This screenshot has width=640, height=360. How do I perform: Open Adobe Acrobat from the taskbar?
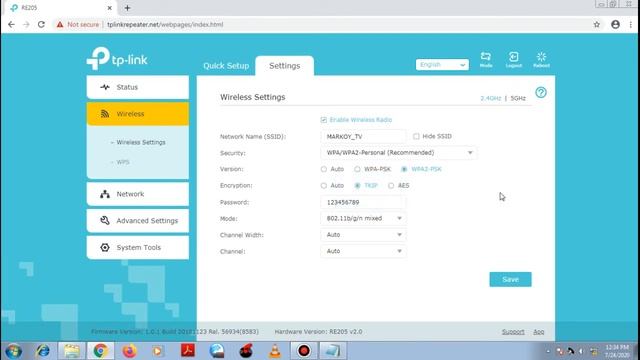(x=188, y=351)
